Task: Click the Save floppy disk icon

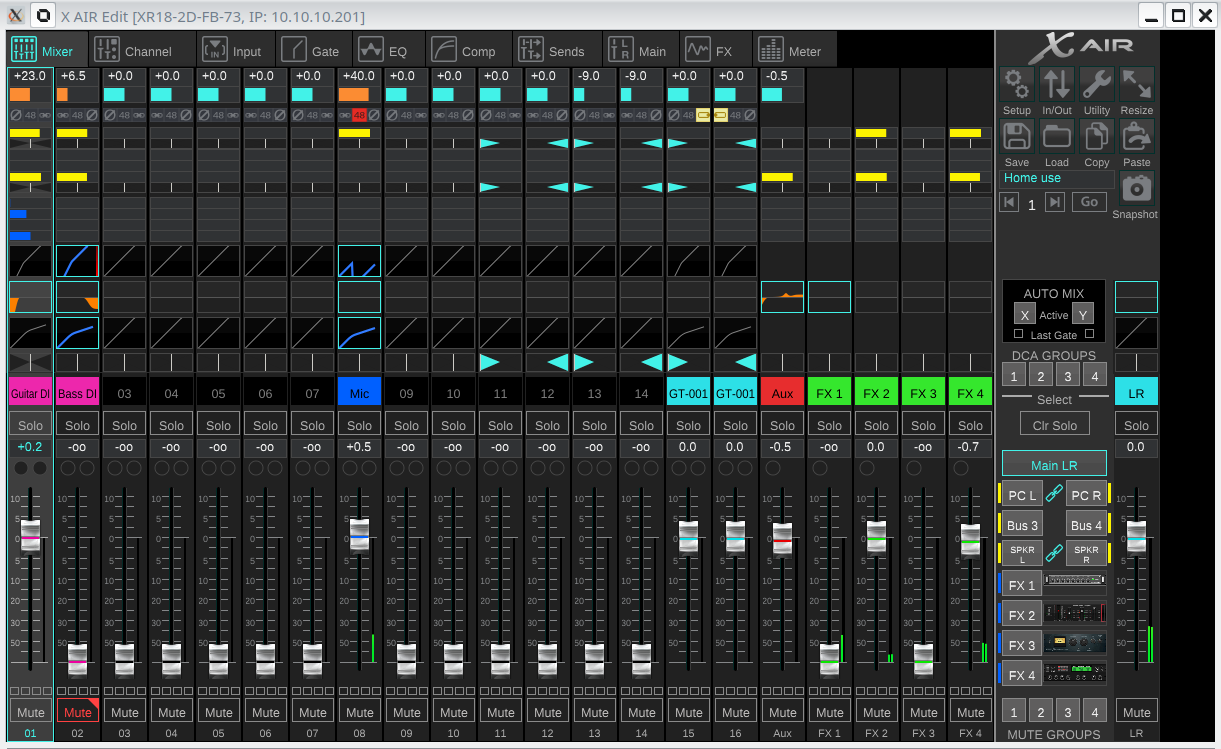Action: tap(1017, 136)
